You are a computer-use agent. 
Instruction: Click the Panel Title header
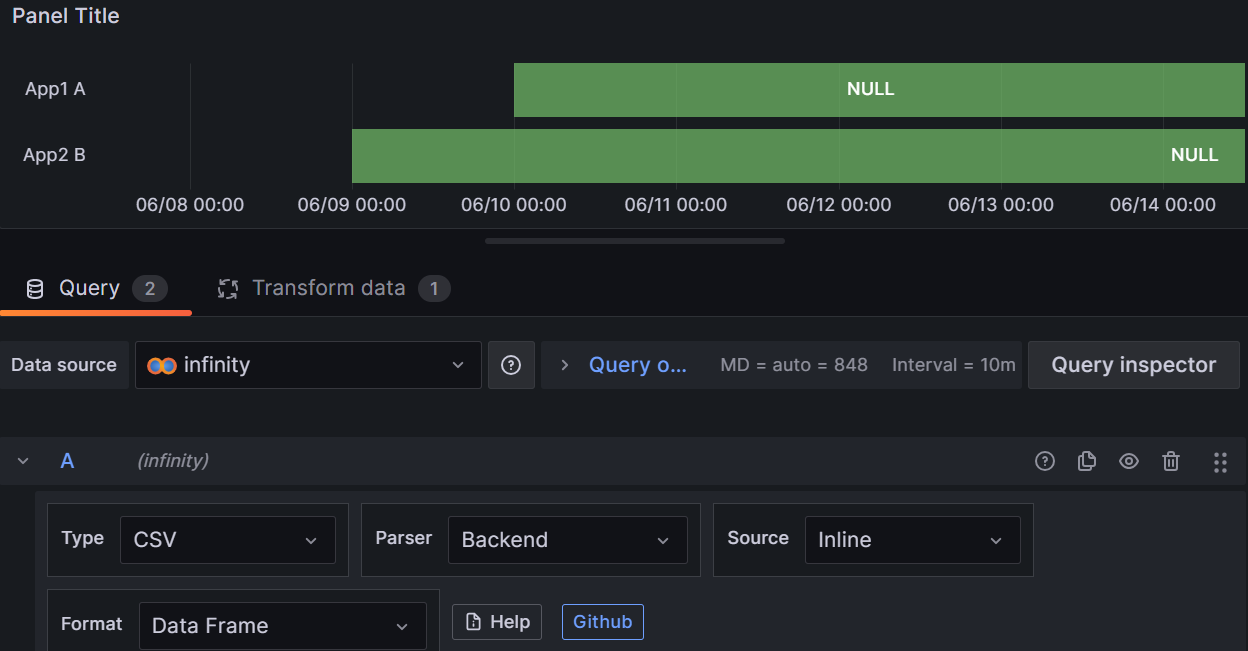click(66, 16)
